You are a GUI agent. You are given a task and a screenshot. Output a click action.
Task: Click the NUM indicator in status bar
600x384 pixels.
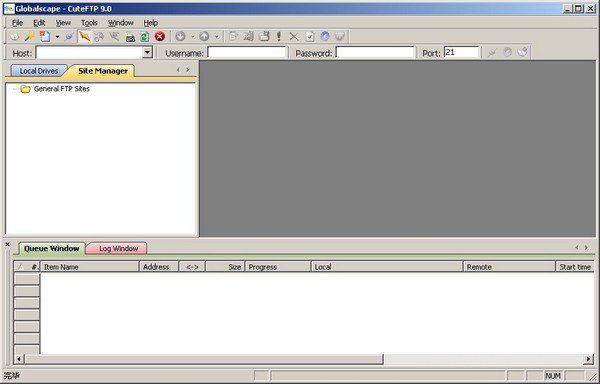(553, 376)
